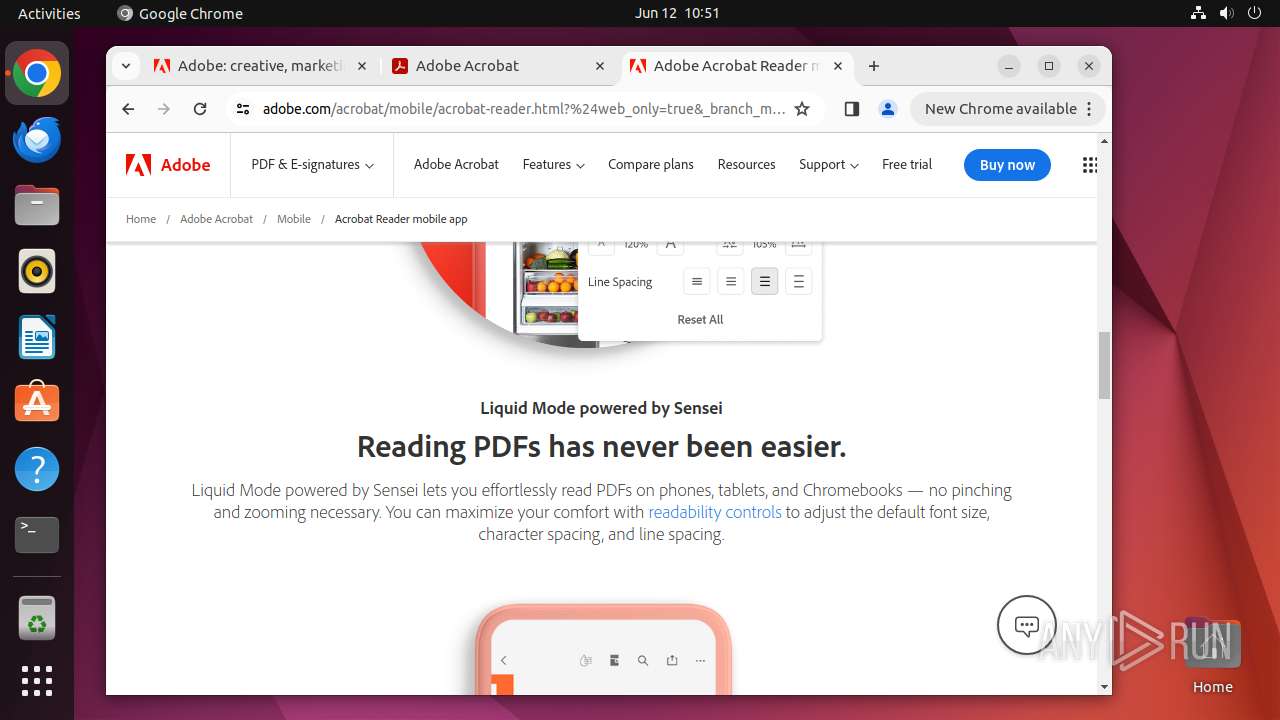Open Trash from the dock
Viewport: 1280px width, 720px height.
37,618
